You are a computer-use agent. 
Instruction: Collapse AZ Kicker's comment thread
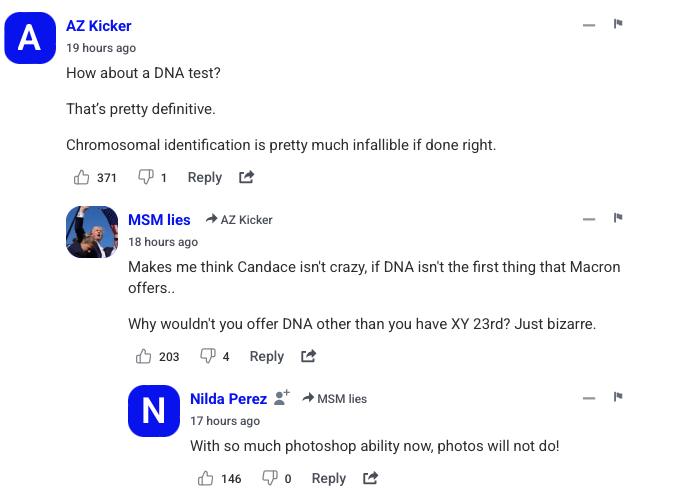(x=589, y=25)
